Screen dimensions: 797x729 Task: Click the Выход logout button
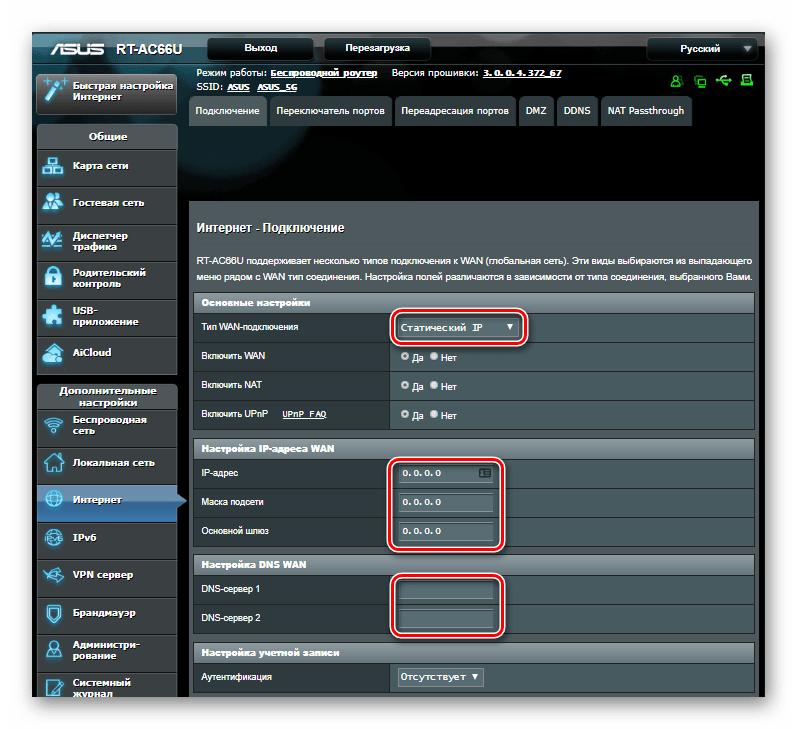coord(261,48)
